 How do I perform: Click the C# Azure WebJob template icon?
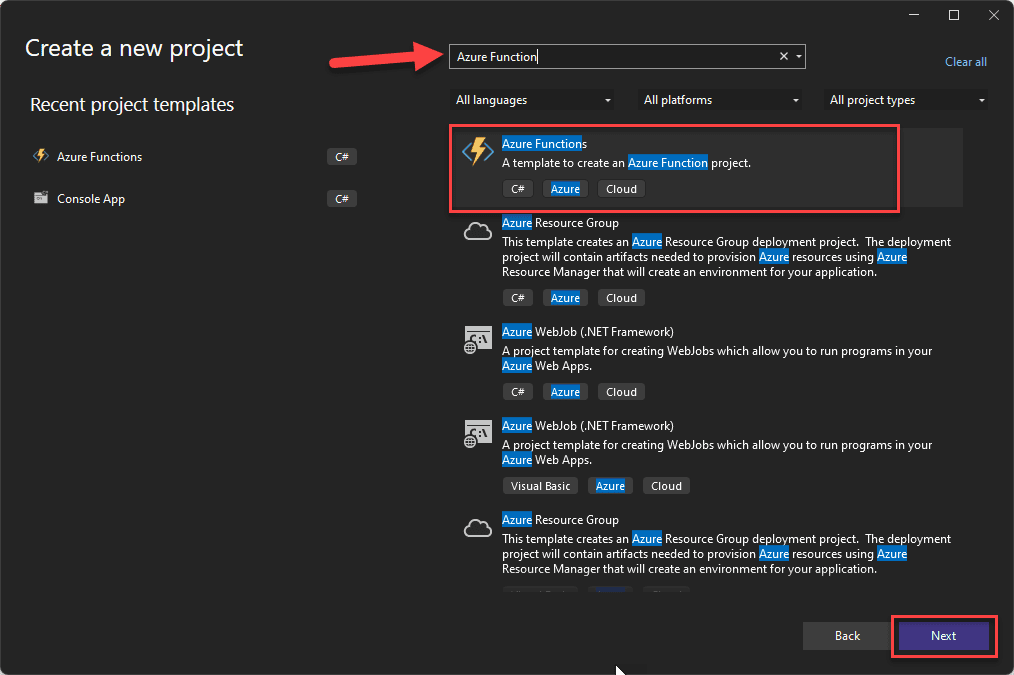coord(478,340)
